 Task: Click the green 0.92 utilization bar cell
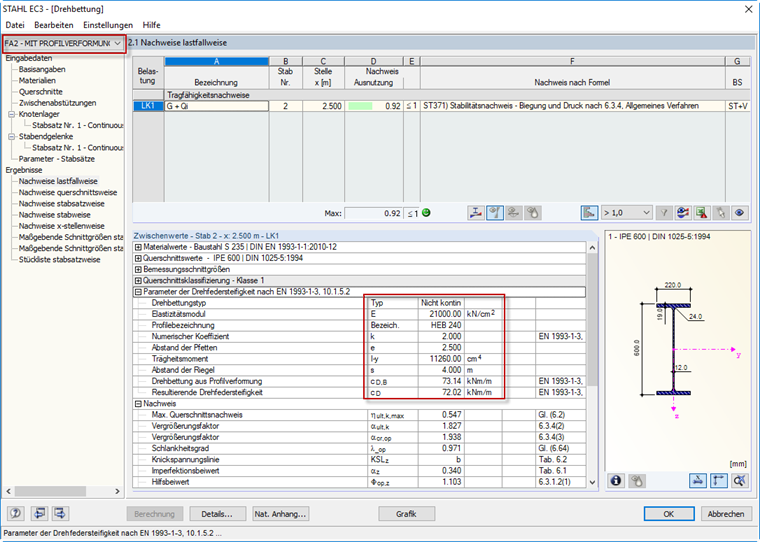(x=373, y=106)
